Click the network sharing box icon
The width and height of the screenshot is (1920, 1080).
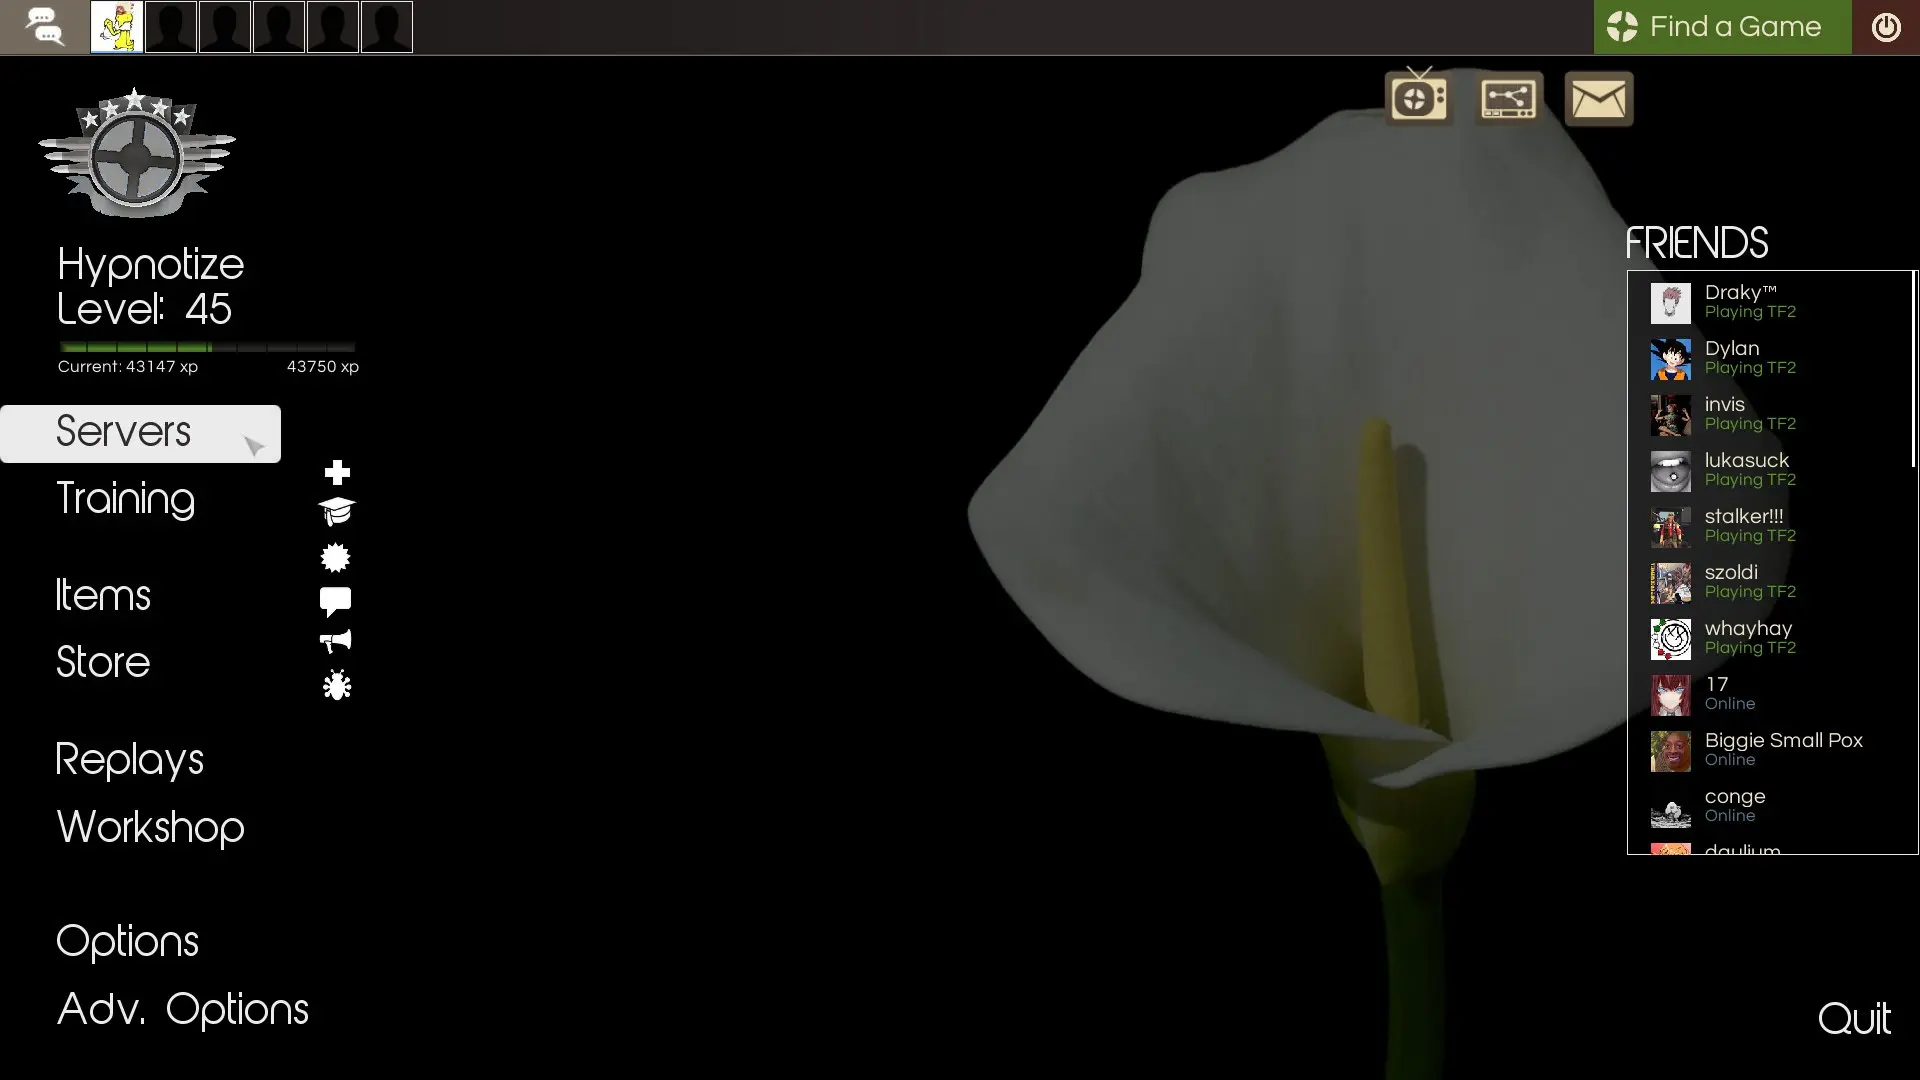click(1508, 99)
